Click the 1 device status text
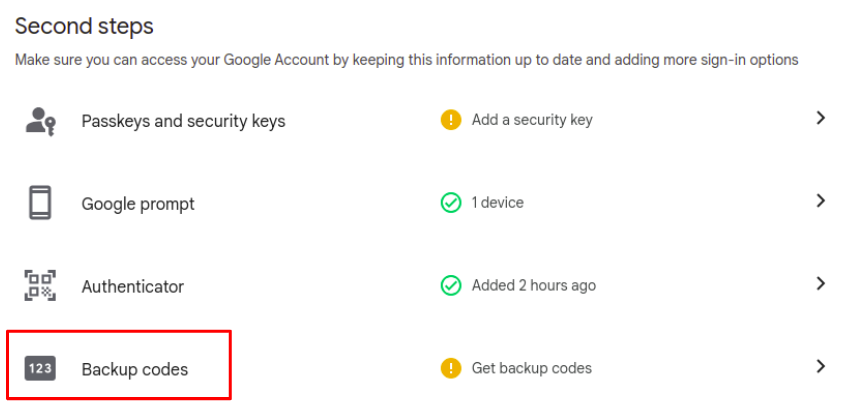Image resolution: width=849 pixels, height=405 pixels. 498,203
